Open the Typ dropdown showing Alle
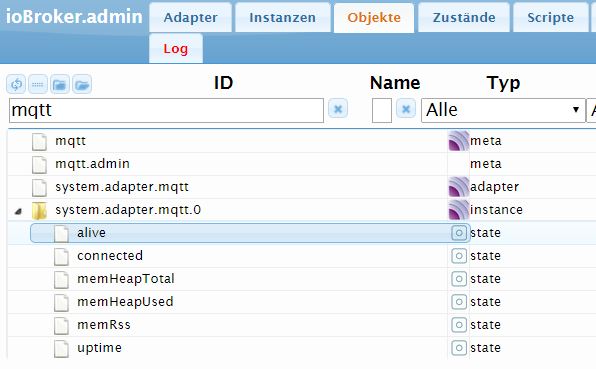596x369 pixels. click(503, 110)
